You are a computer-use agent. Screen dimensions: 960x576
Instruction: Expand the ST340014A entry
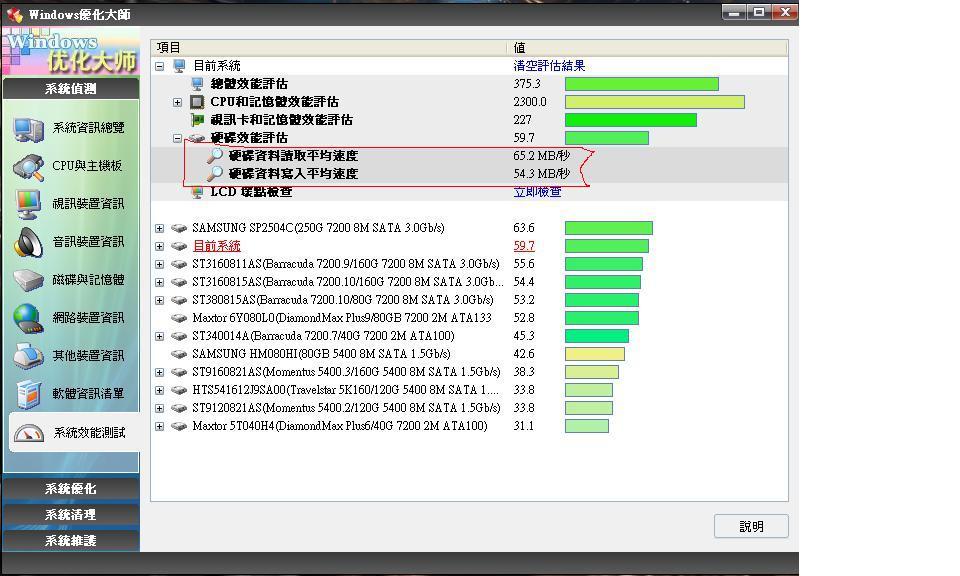tap(160, 337)
